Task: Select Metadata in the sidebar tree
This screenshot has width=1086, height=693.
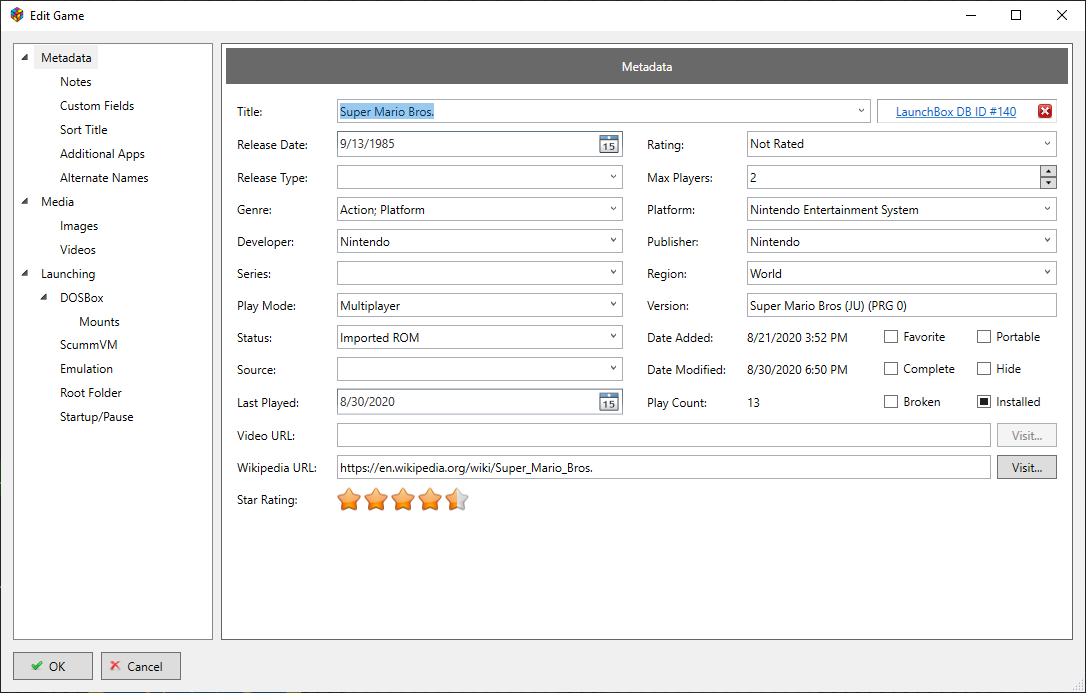Action: [x=66, y=57]
